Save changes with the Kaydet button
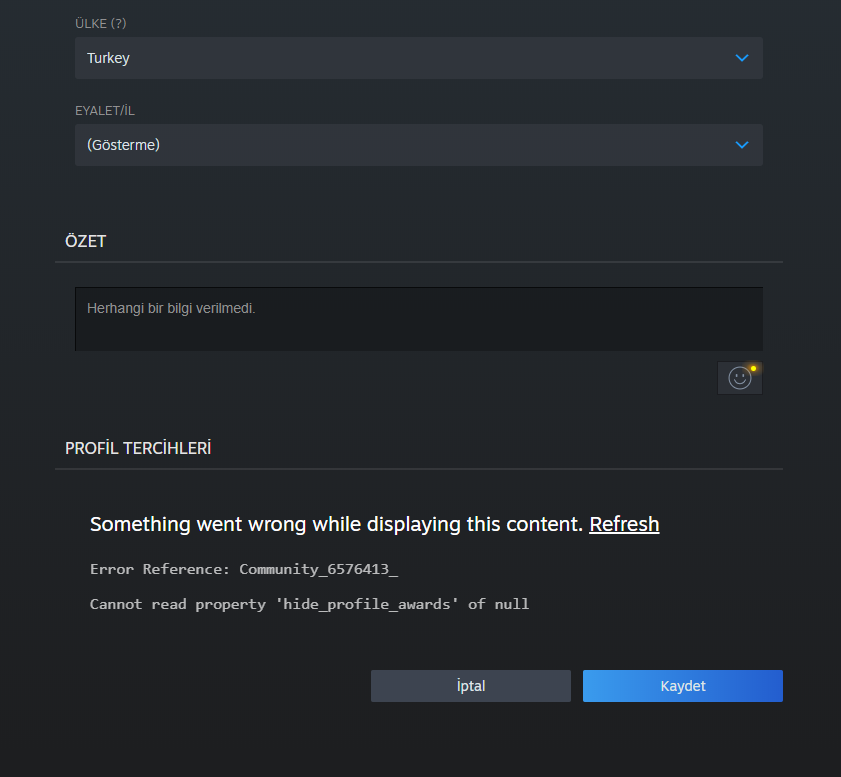The image size is (841, 777). [682, 686]
